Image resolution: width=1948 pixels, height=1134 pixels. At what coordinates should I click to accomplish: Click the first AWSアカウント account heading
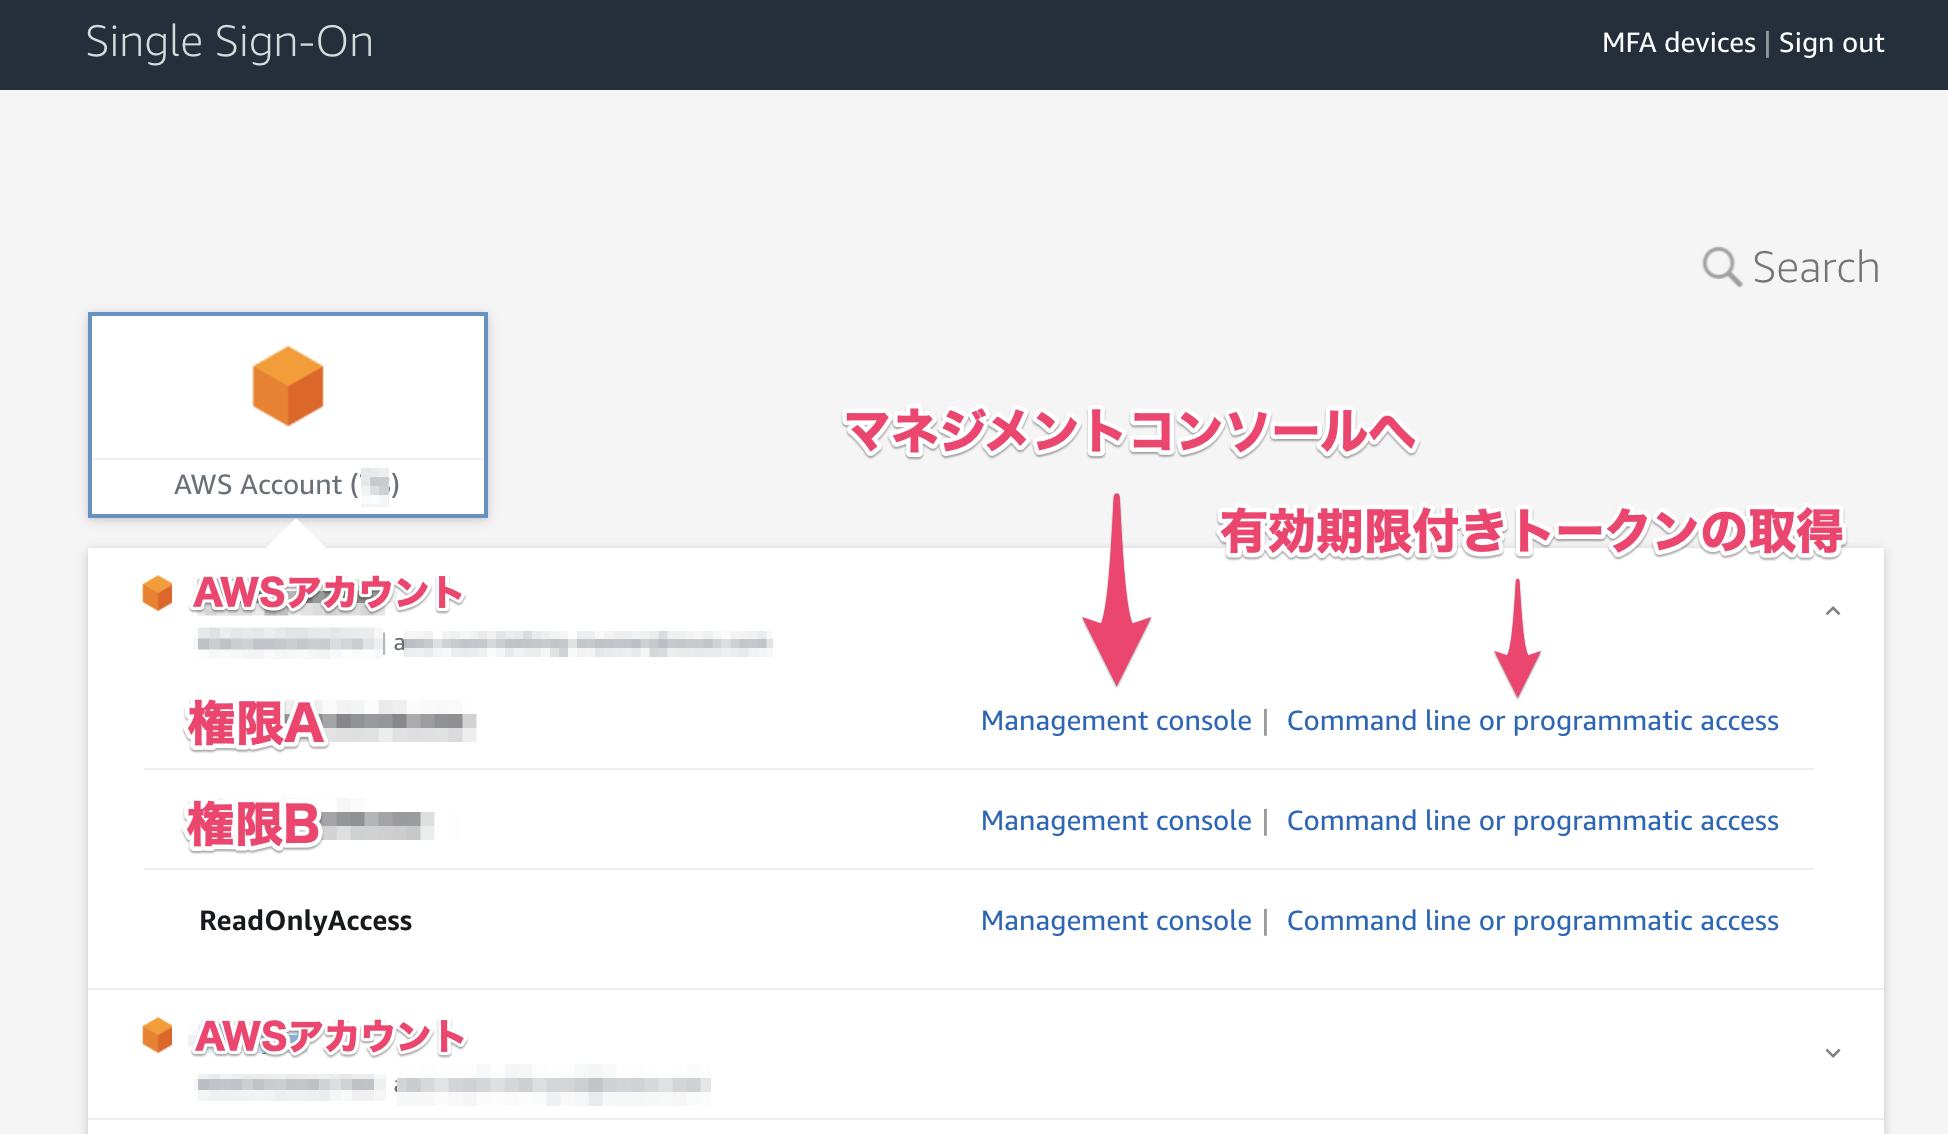[328, 594]
